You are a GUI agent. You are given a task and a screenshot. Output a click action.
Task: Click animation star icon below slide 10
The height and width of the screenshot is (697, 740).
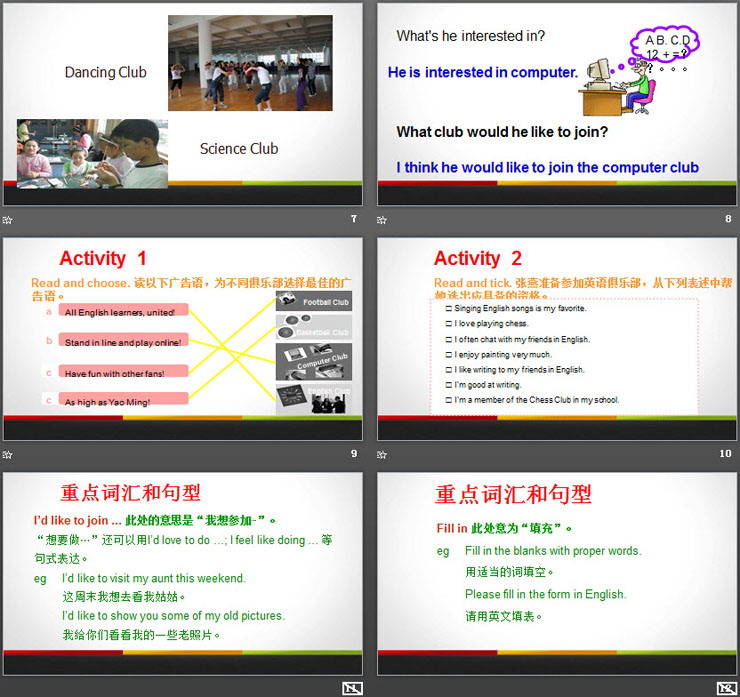(x=382, y=454)
